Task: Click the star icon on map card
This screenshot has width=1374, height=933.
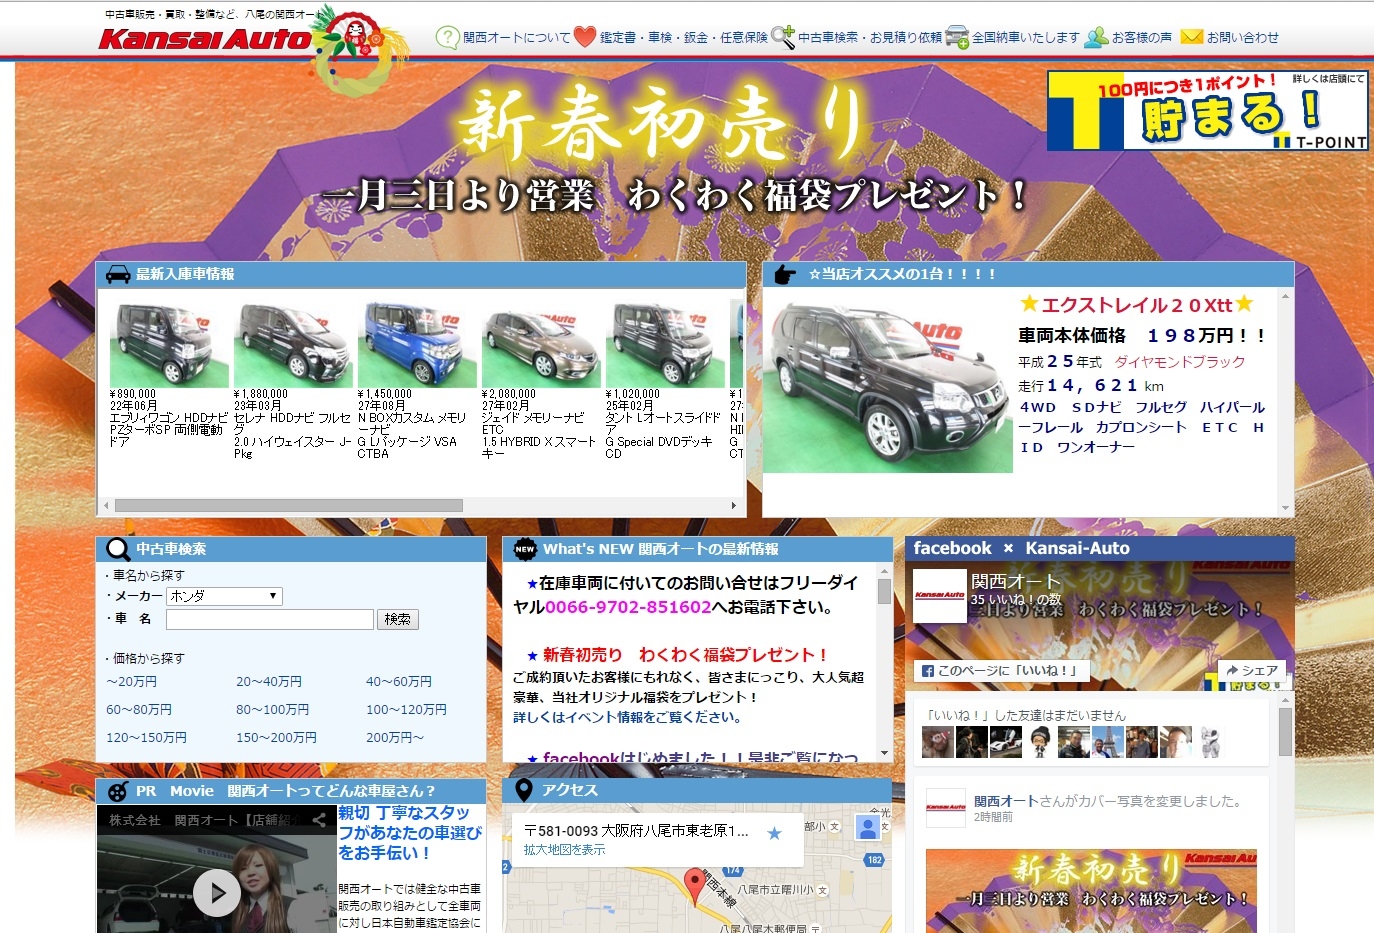Action: (x=774, y=833)
